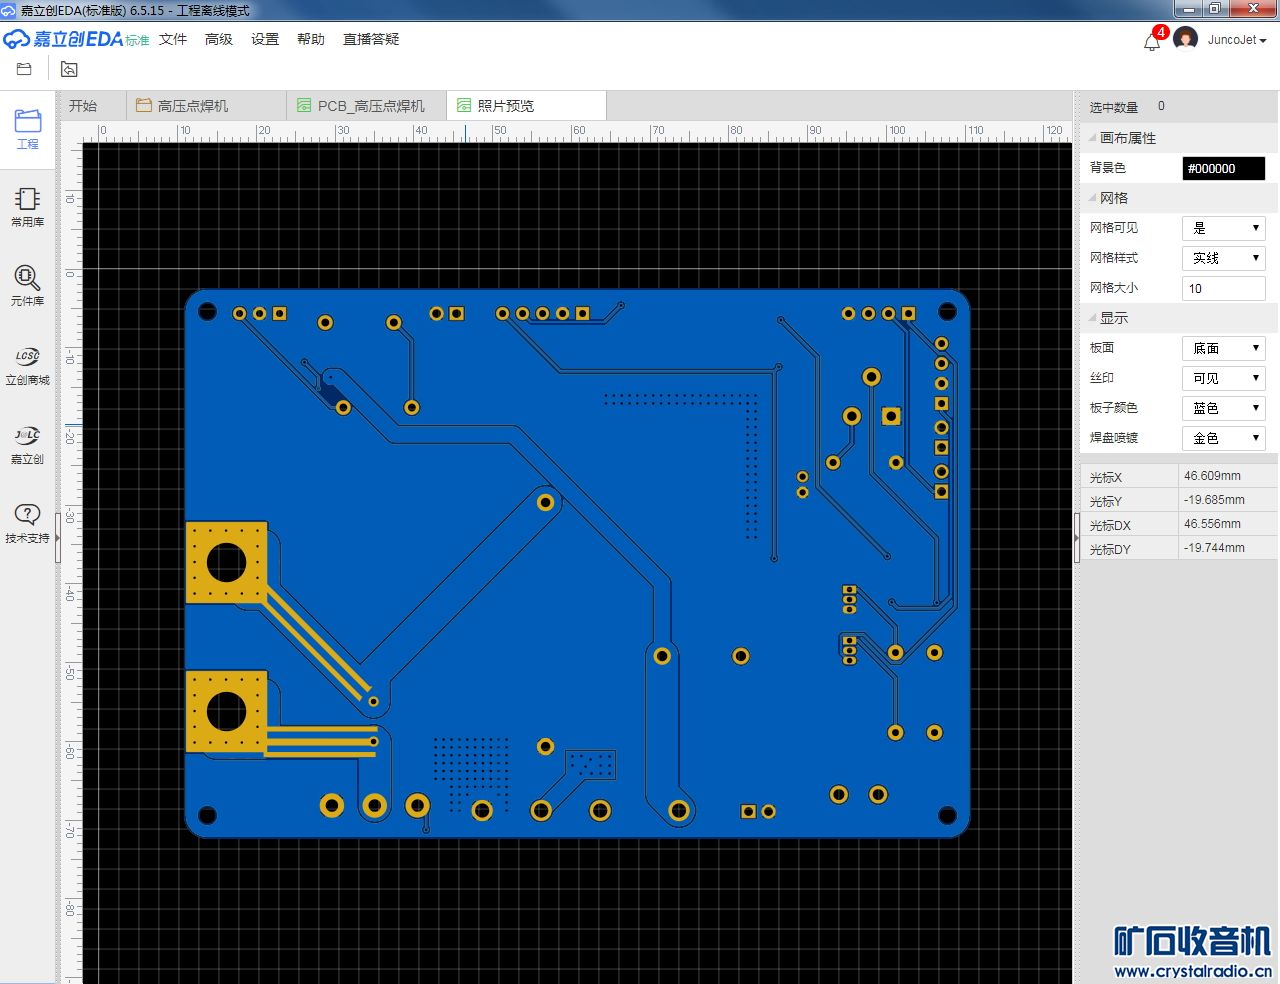Click the 网格大小 grid size input field

pos(1224,288)
